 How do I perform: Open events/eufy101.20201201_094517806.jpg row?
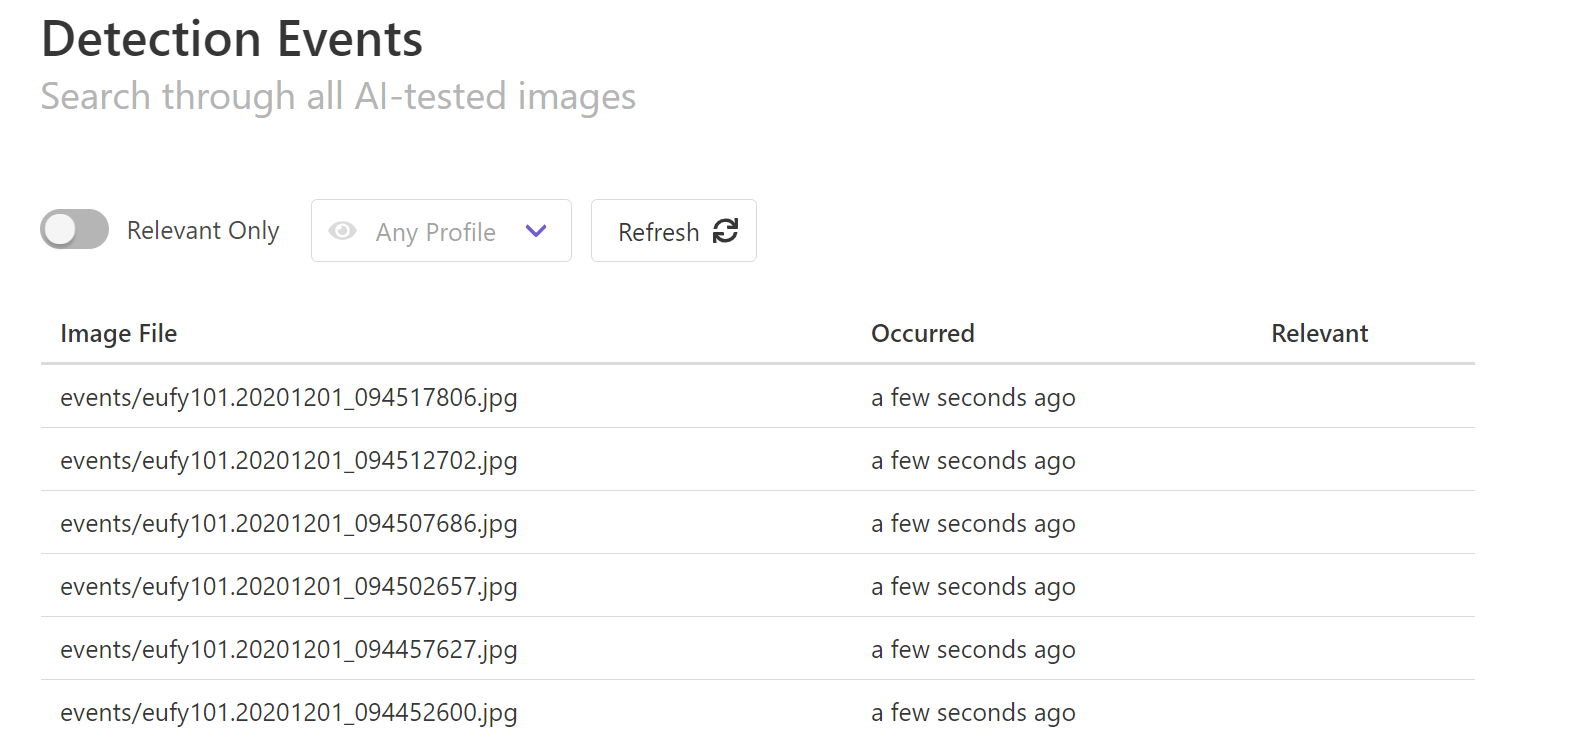point(758,397)
